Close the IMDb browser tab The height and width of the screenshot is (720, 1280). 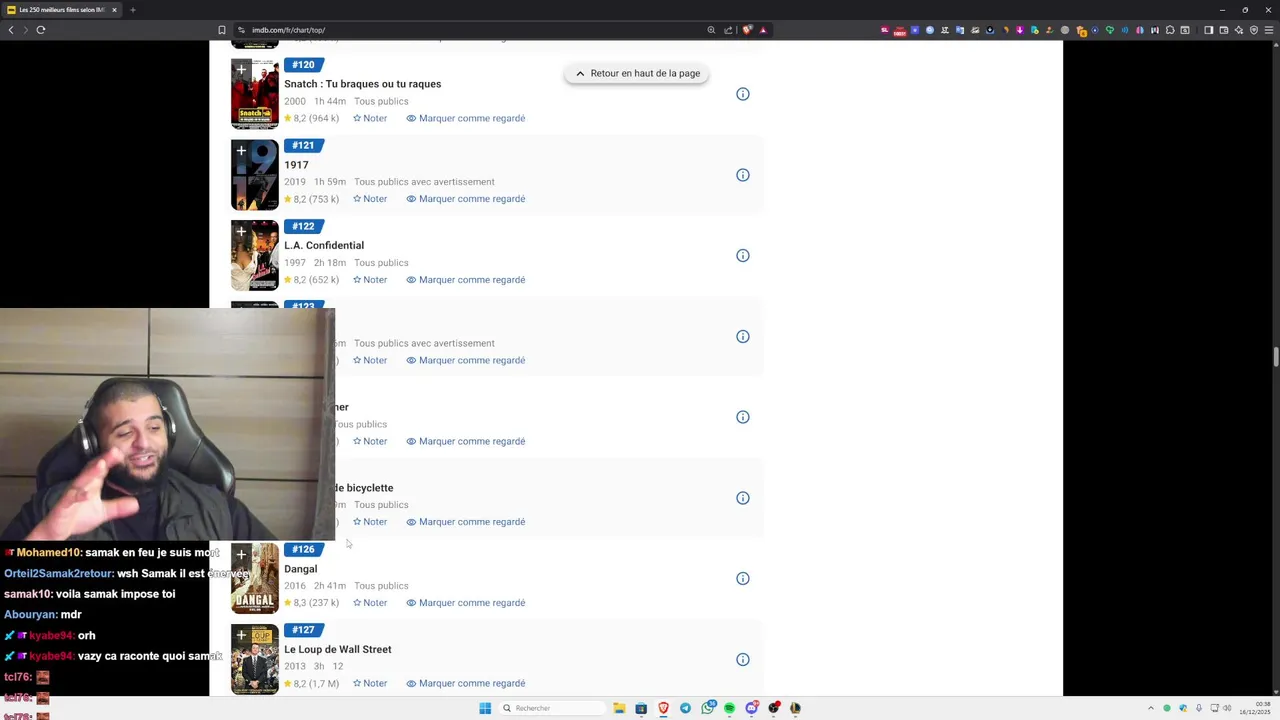click(x=114, y=10)
